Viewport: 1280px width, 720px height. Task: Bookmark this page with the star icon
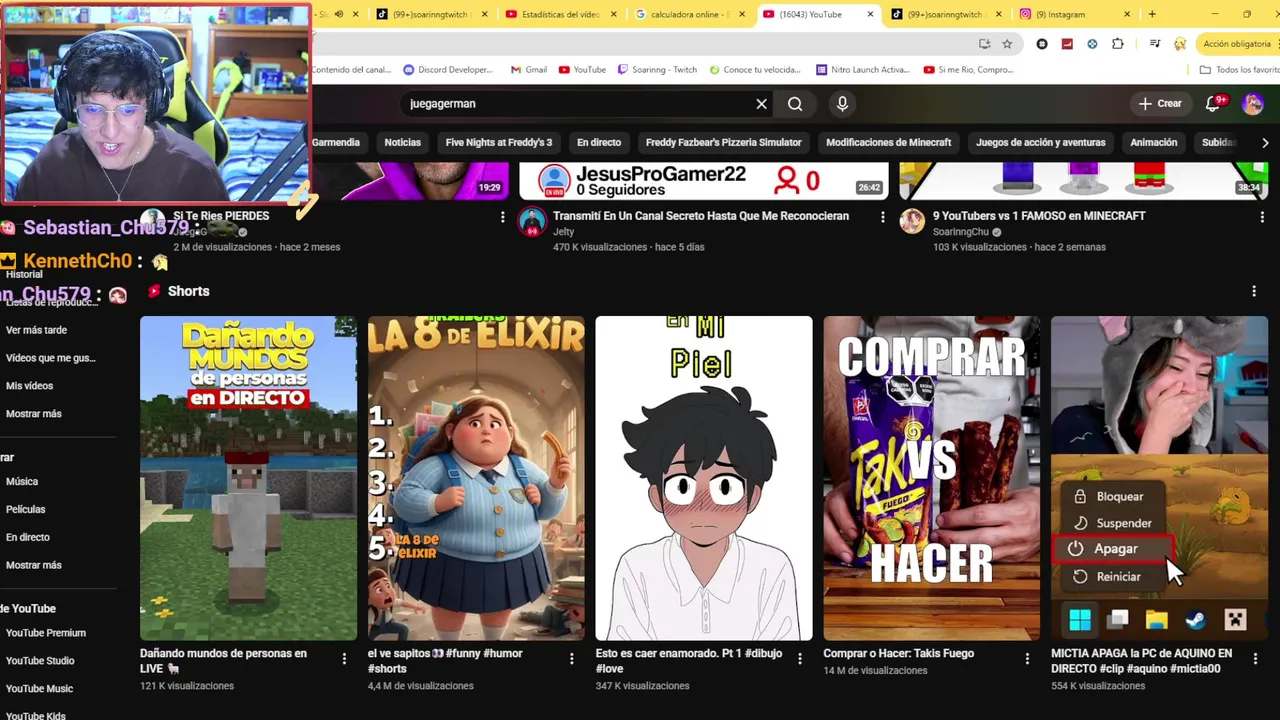pyautogui.click(x=1007, y=44)
